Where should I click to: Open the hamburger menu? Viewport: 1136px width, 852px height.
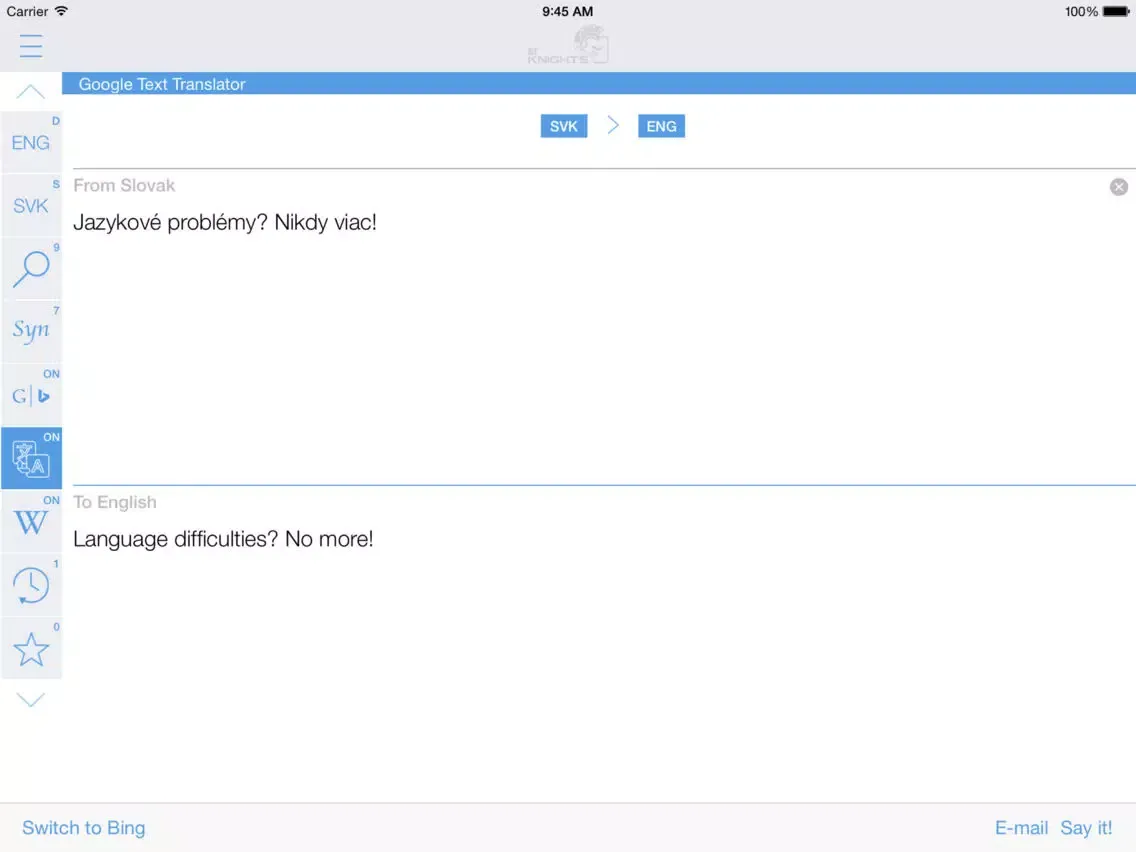coord(31,46)
